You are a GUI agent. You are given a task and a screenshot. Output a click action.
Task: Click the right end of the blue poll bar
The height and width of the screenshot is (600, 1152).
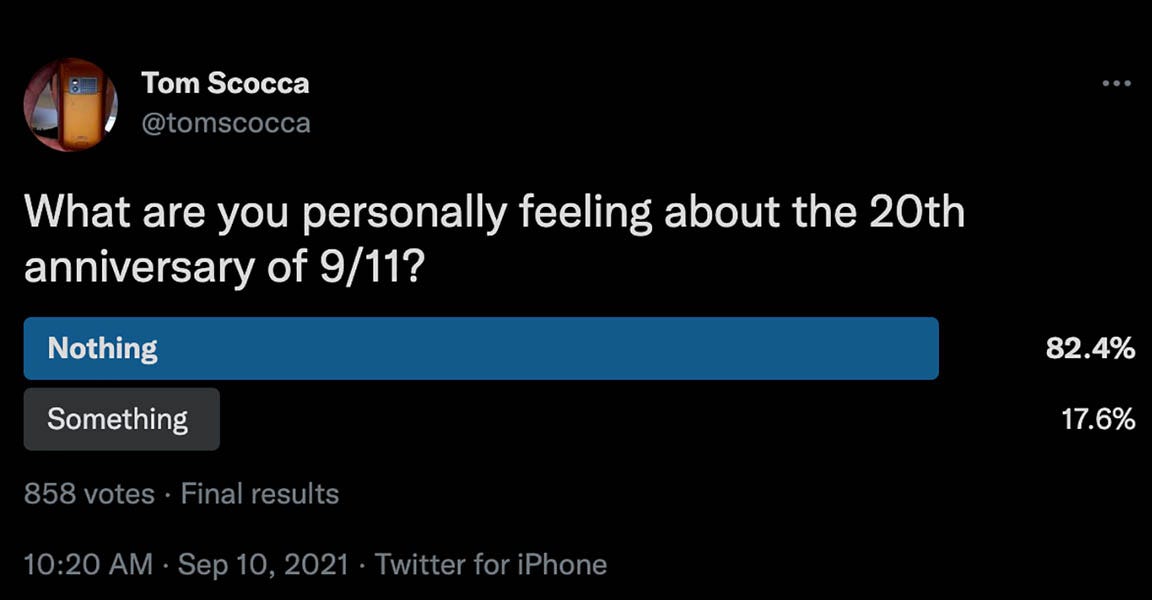(925, 348)
